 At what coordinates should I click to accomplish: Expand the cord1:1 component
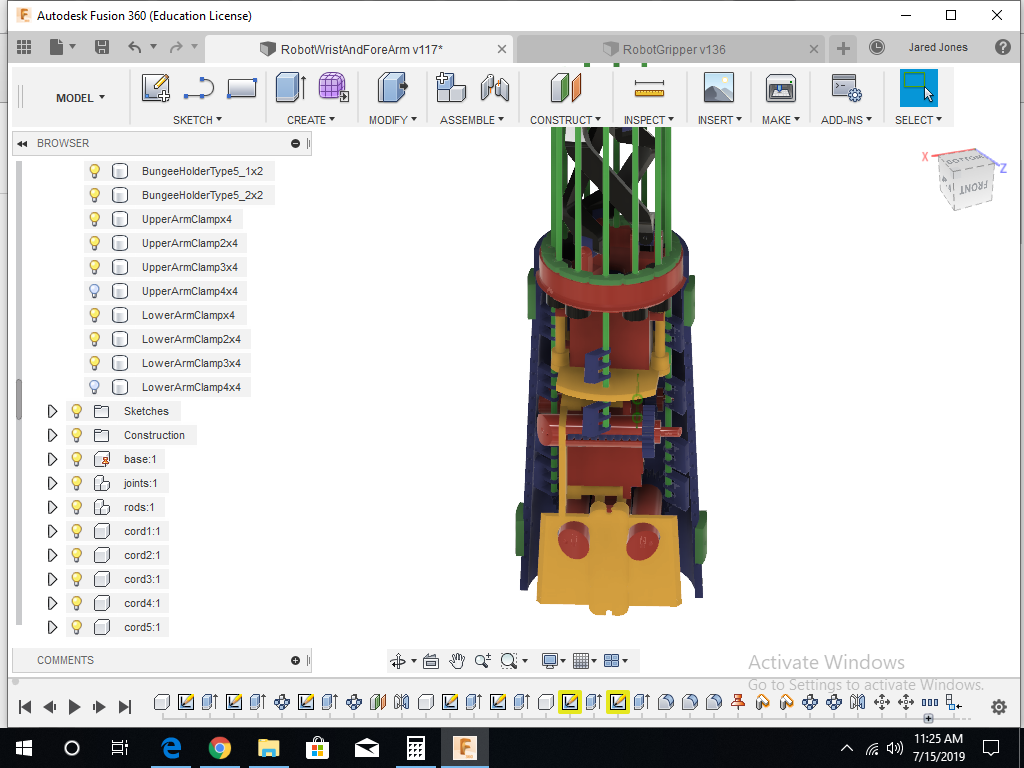click(52, 531)
